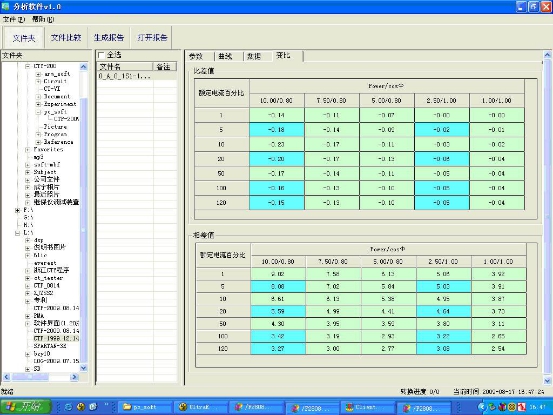Click 比差值 cell row 120, column 1.00/1.00
The width and height of the screenshot is (553, 415).
click(x=497, y=202)
